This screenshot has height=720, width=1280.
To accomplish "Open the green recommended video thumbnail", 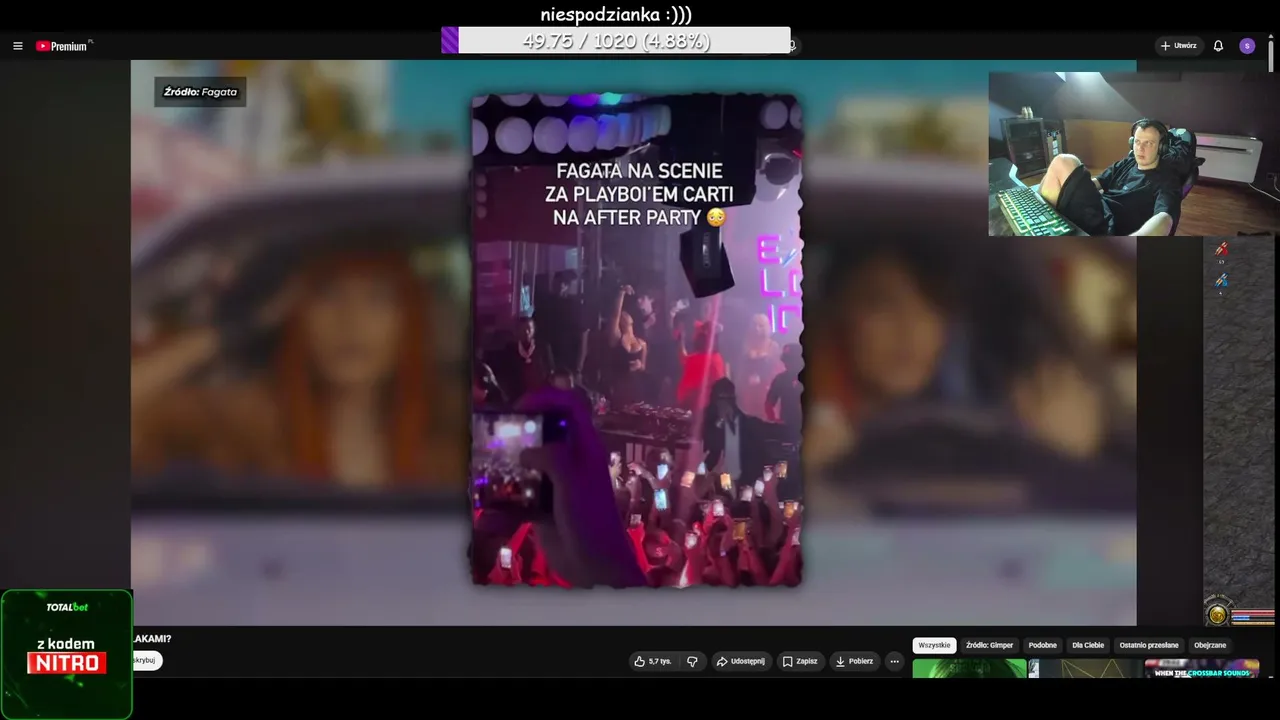I will pyautogui.click(x=969, y=668).
